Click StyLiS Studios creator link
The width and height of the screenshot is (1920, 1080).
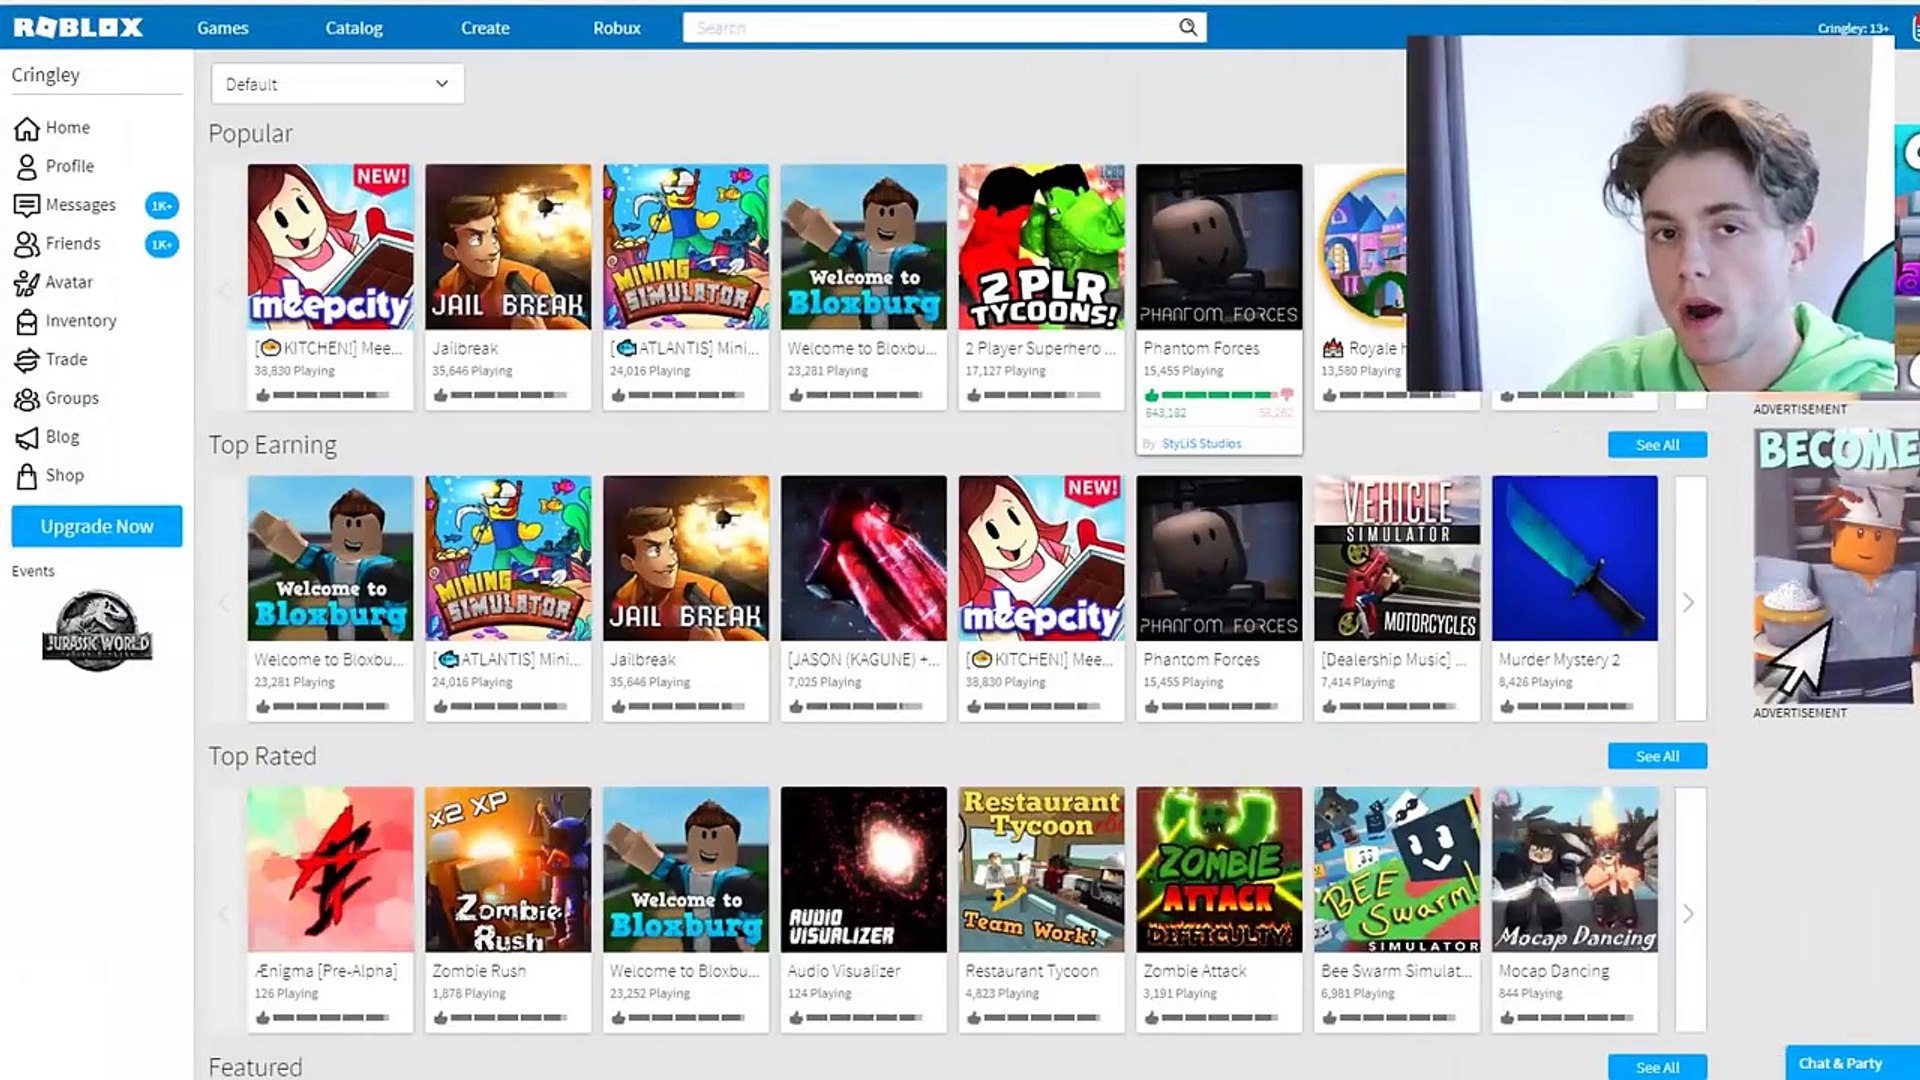1201,444
